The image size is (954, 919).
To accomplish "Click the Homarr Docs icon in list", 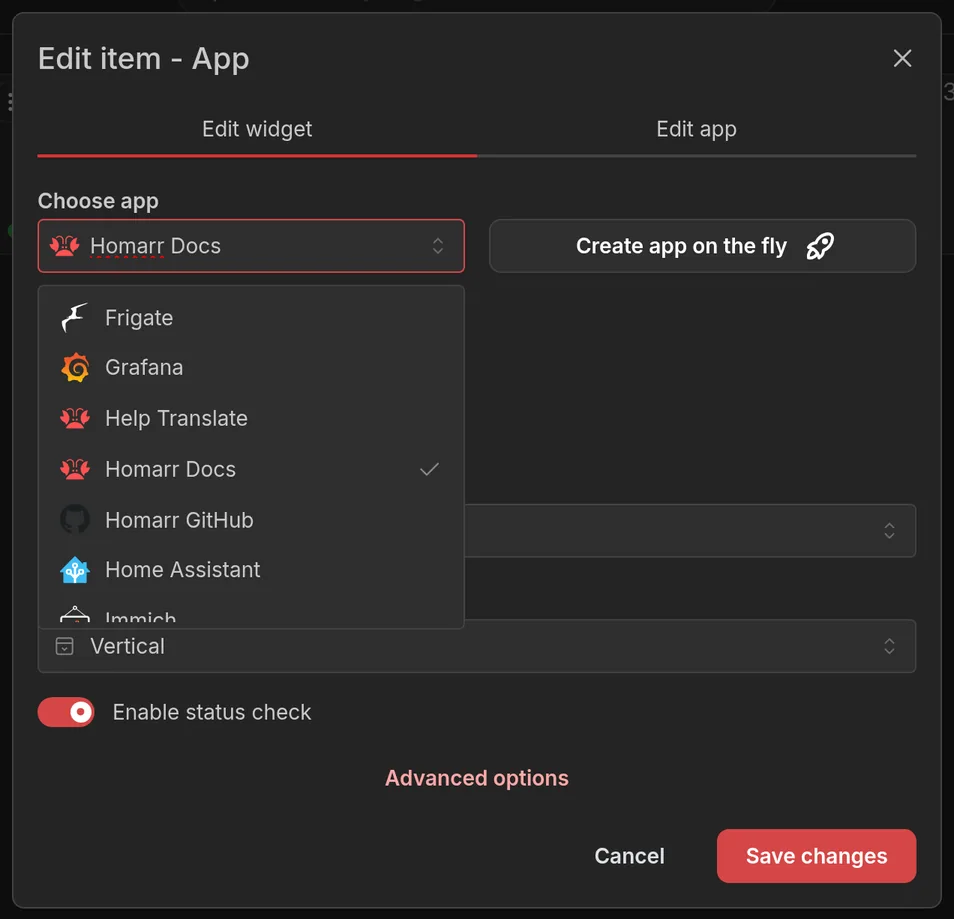I will 75,469.
